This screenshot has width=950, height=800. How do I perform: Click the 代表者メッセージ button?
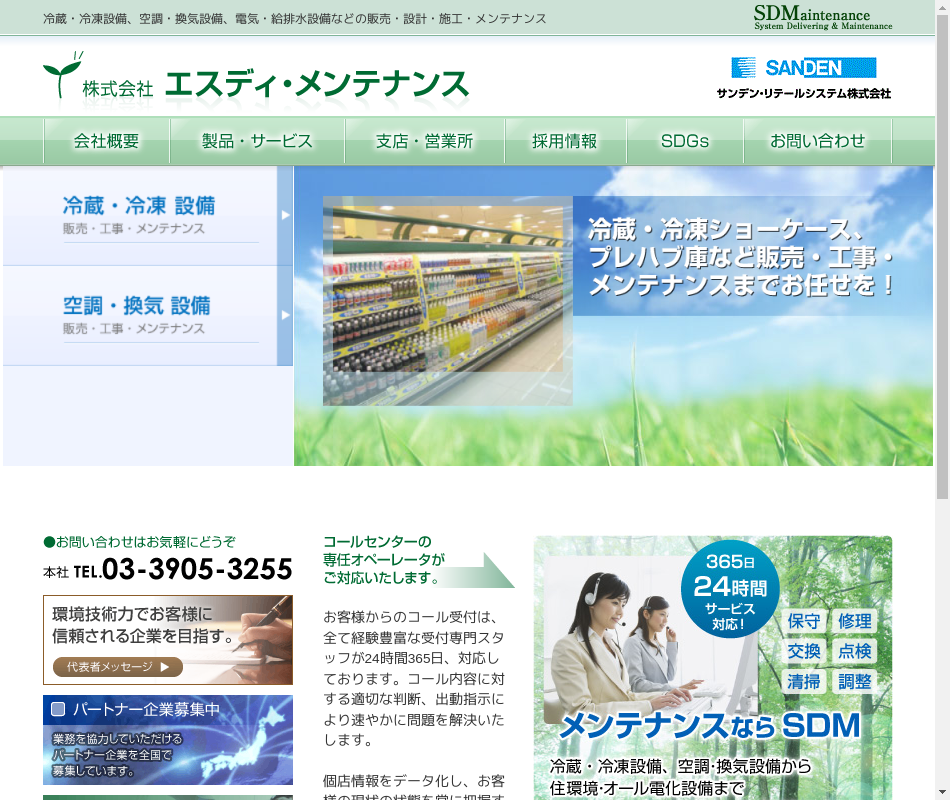(x=118, y=667)
